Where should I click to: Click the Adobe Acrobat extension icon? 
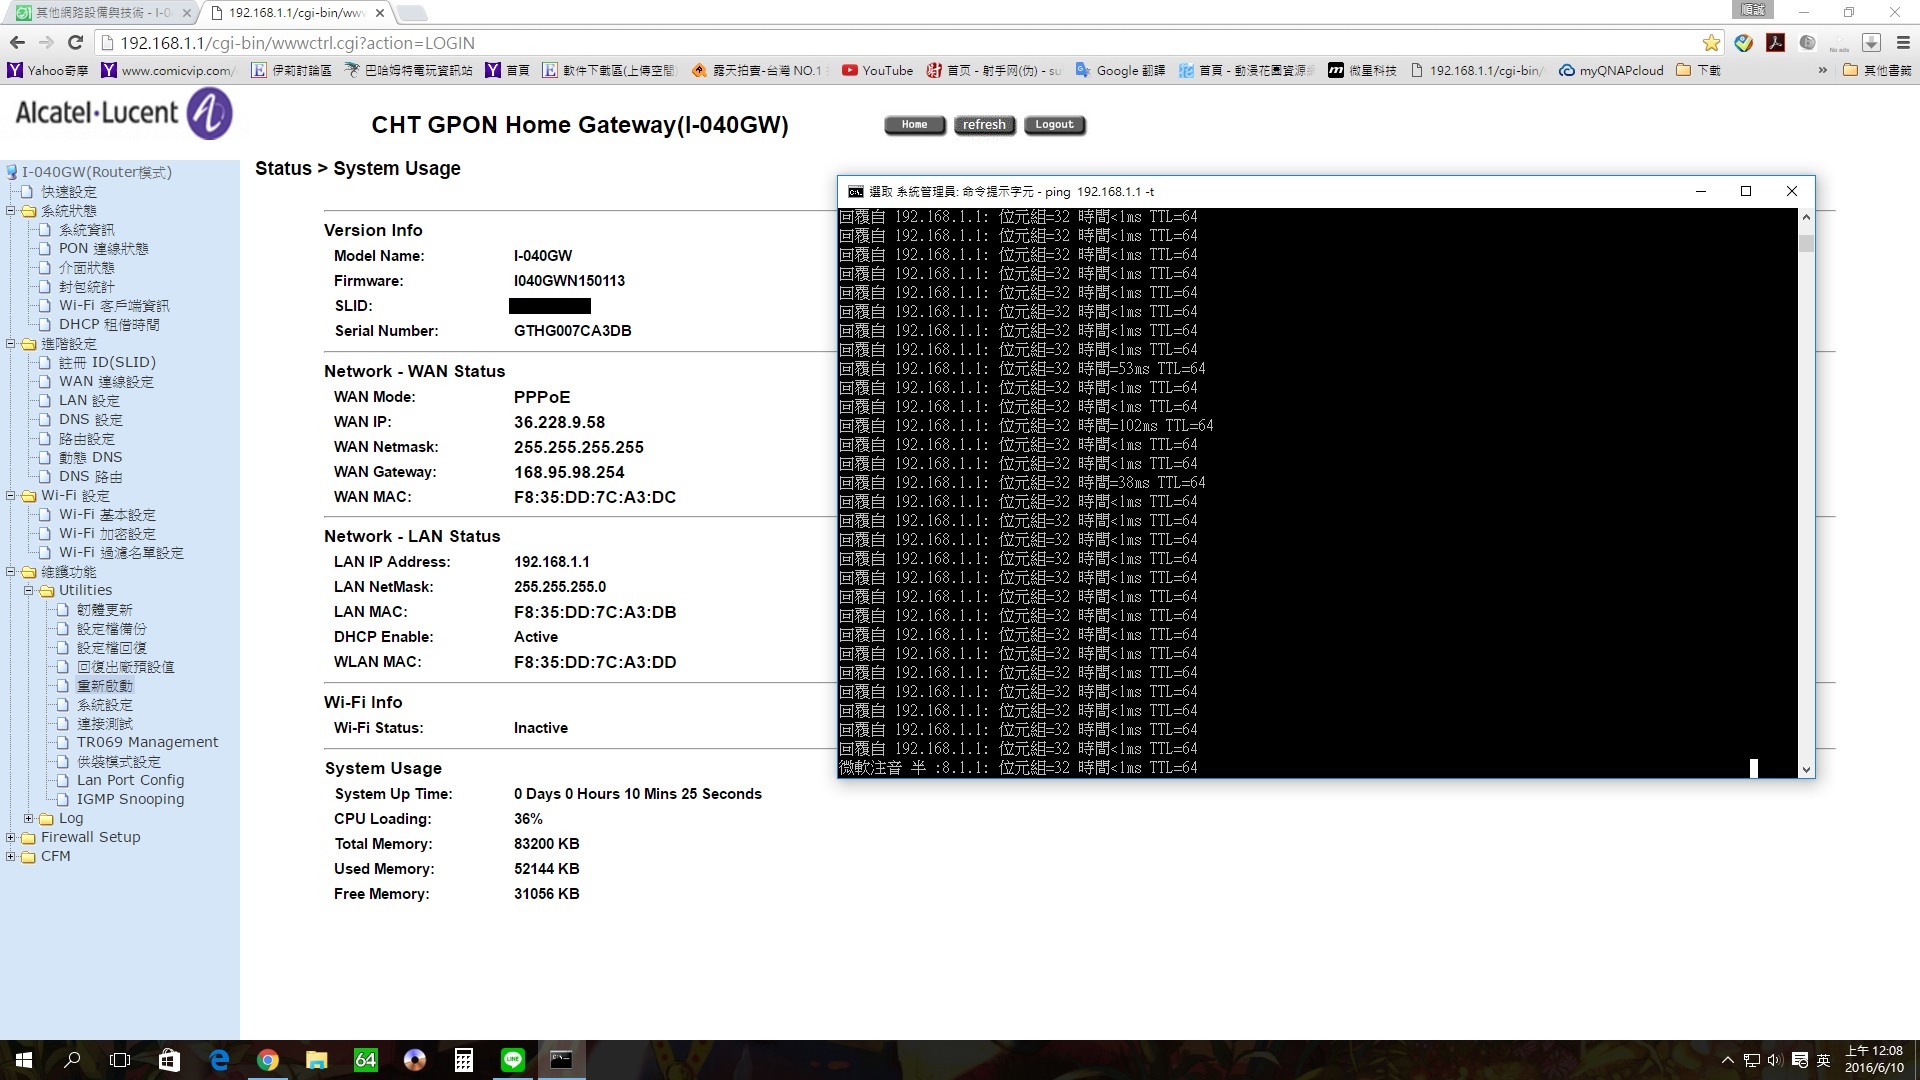coord(1775,43)
